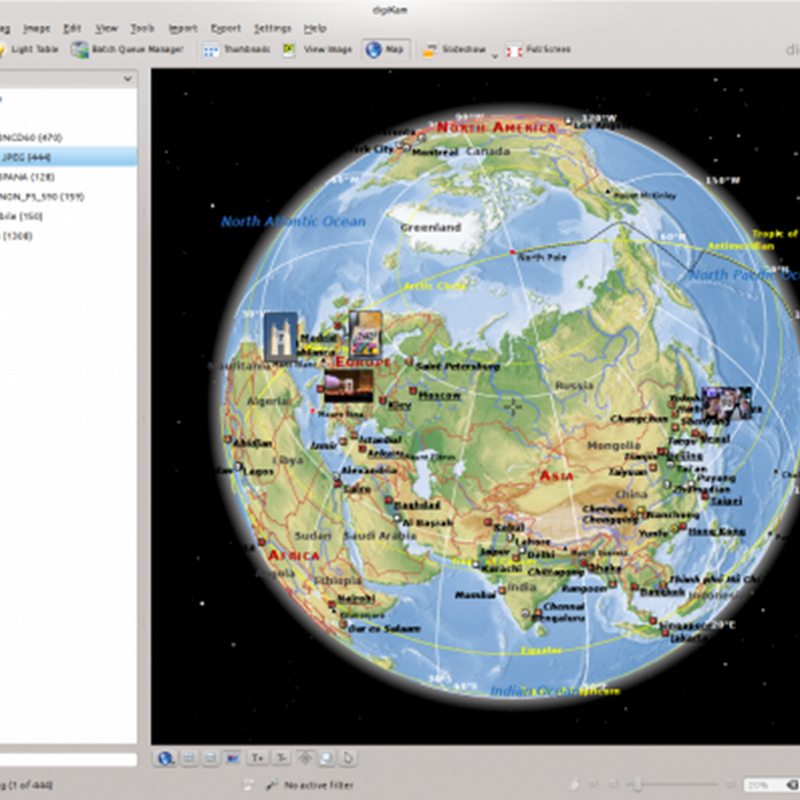Select the album row showing (1308)

click(x=68, y=236)
